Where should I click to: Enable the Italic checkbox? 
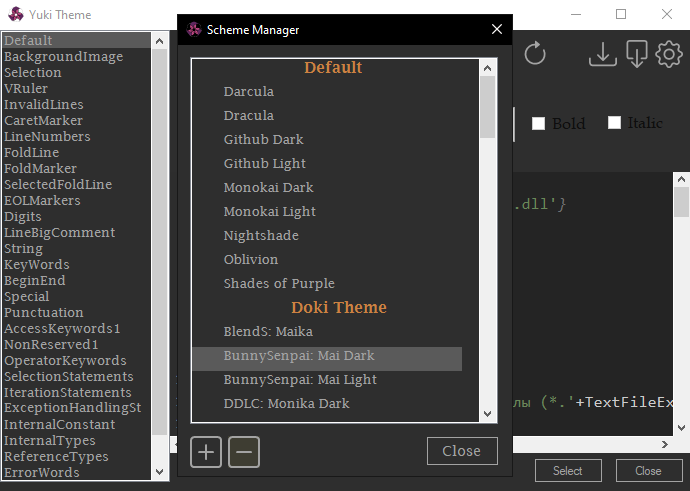coord(614,123)
